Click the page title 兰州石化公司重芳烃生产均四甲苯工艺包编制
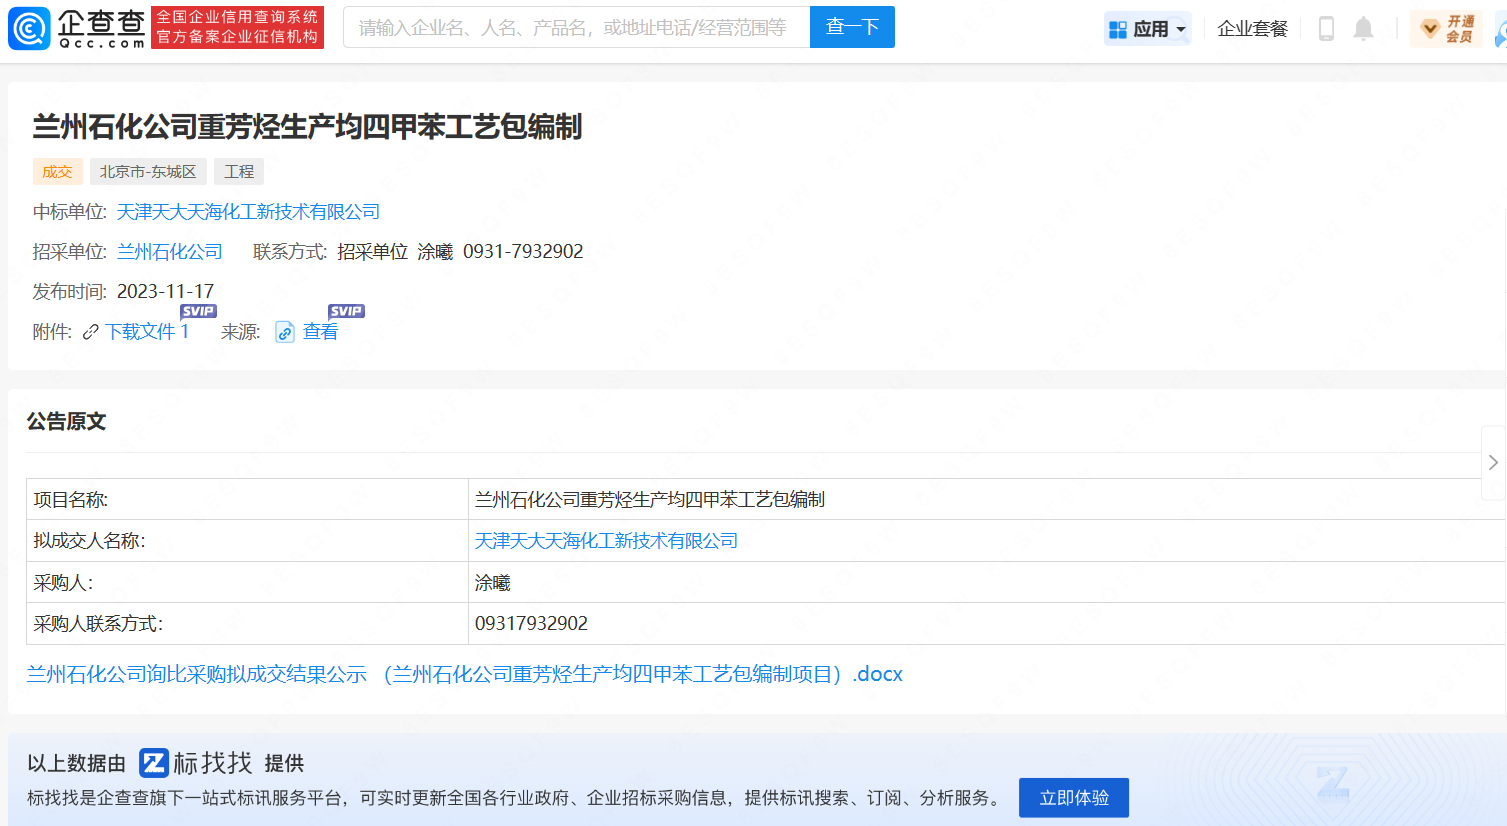The image size is (1507, 826). [307, 127]
